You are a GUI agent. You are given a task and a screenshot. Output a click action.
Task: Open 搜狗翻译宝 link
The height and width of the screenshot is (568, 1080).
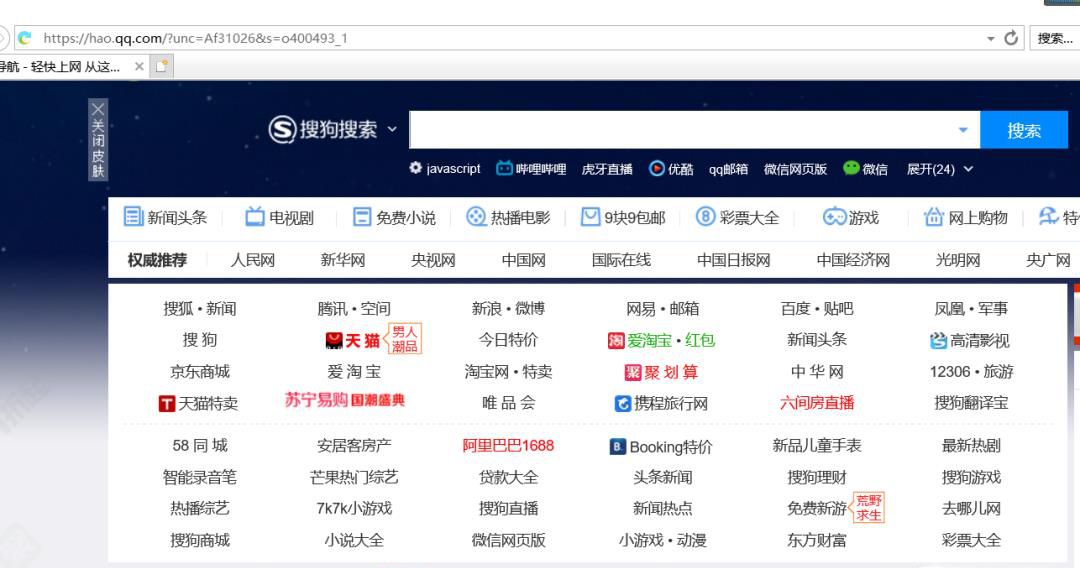(971, 403)
